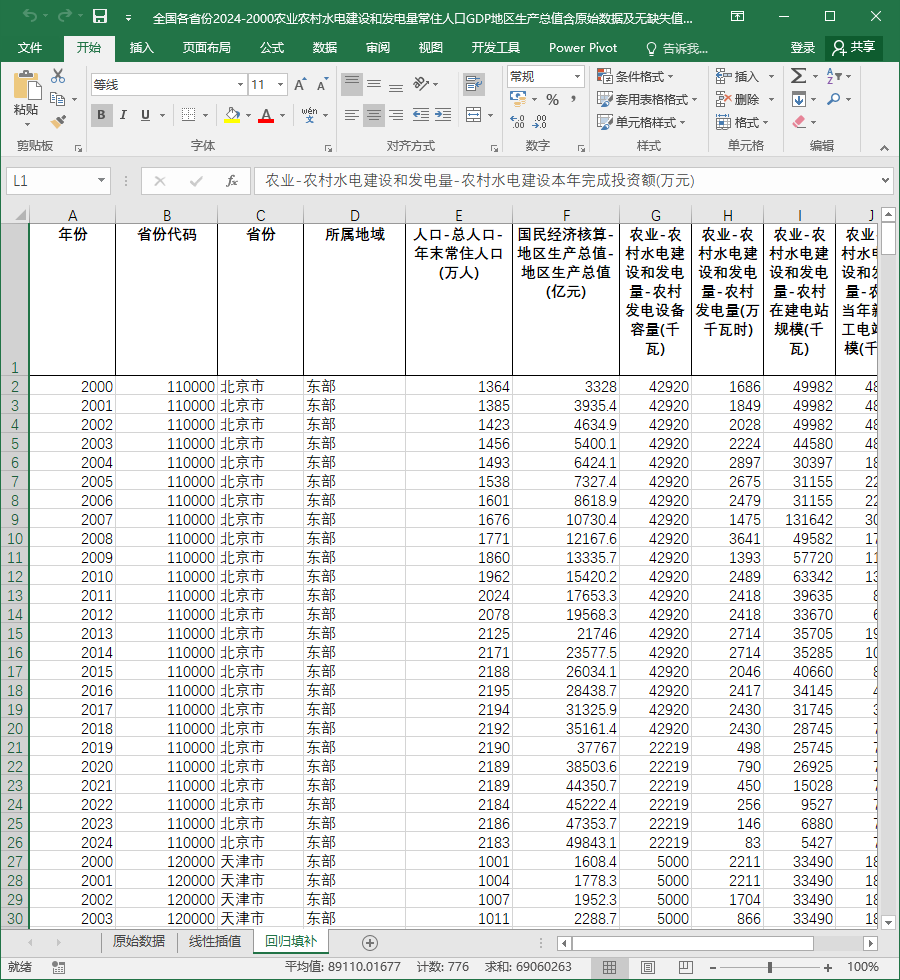Screen dimensions: 900x980
Task: Toggle center horizontal alignment
Action: point(374,115)
